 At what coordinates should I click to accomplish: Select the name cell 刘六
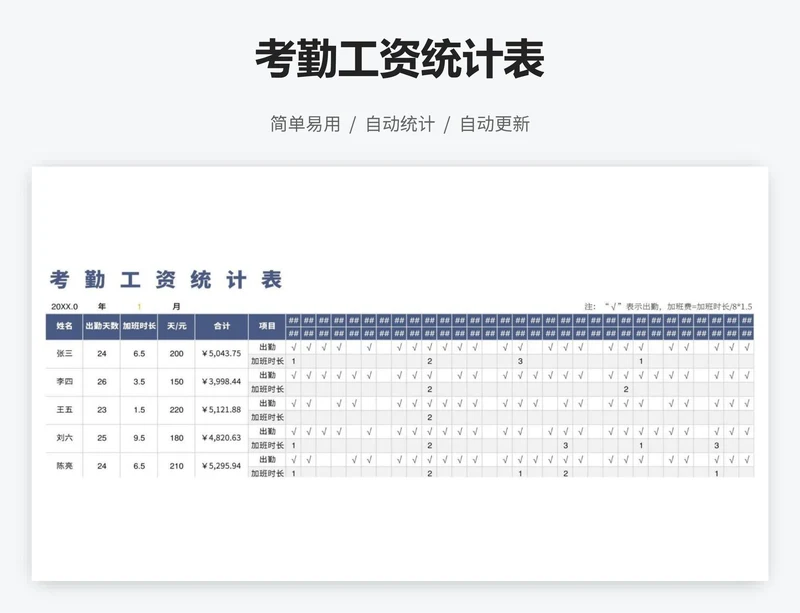(64, 438)
